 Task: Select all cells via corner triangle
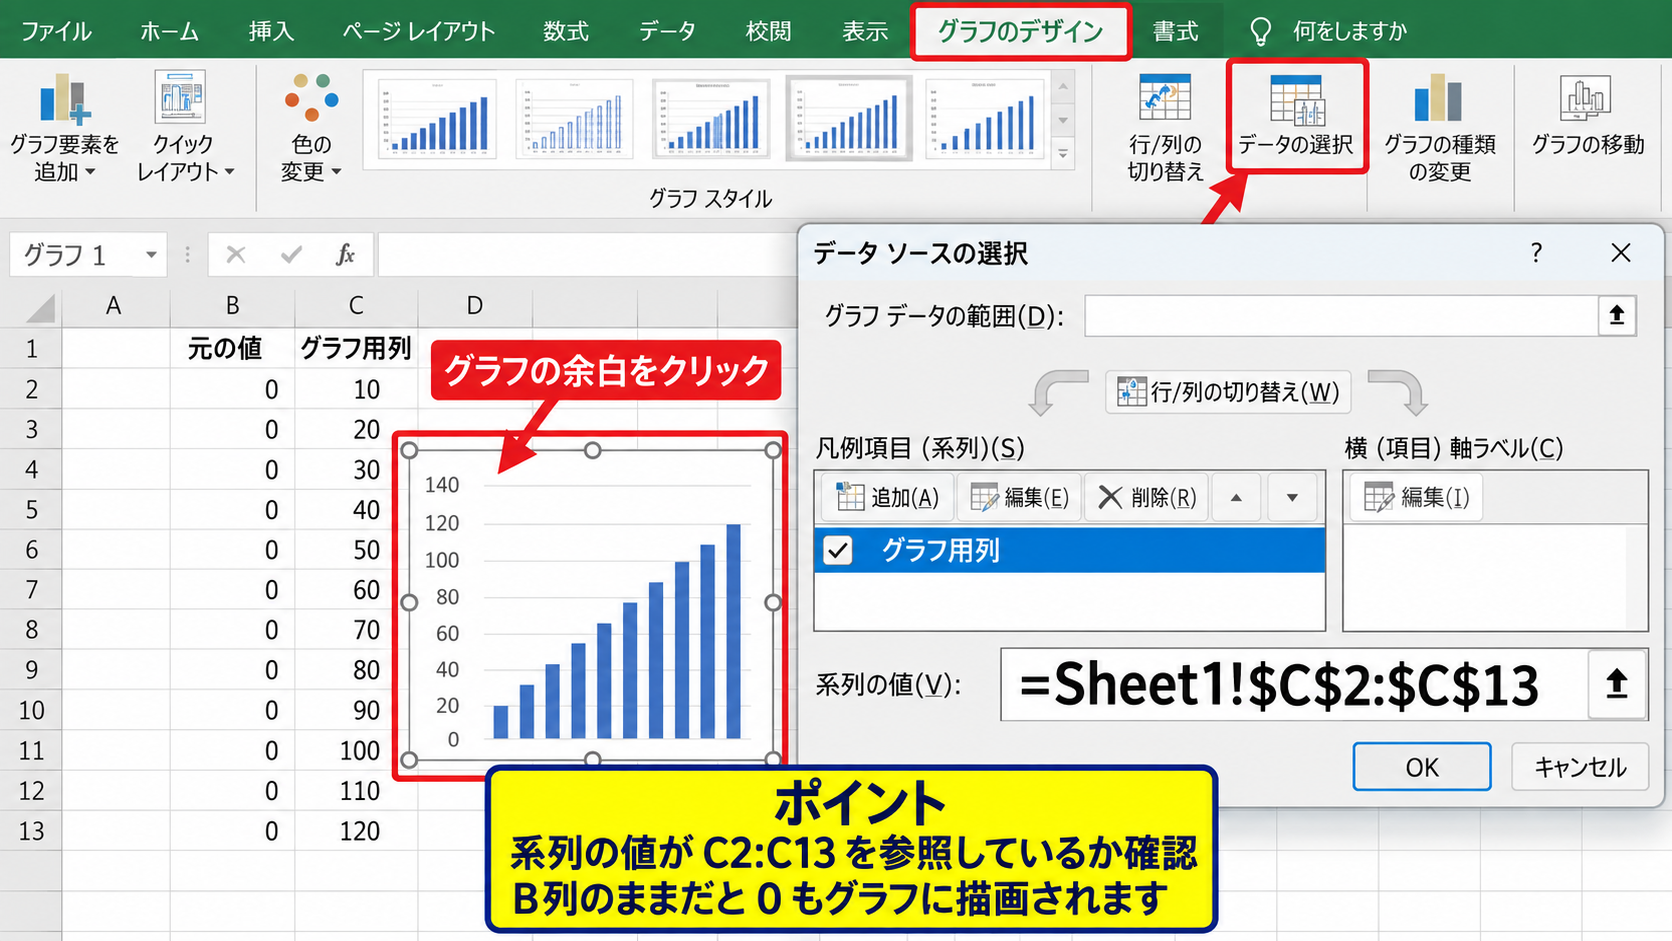(x=40, y=307)
